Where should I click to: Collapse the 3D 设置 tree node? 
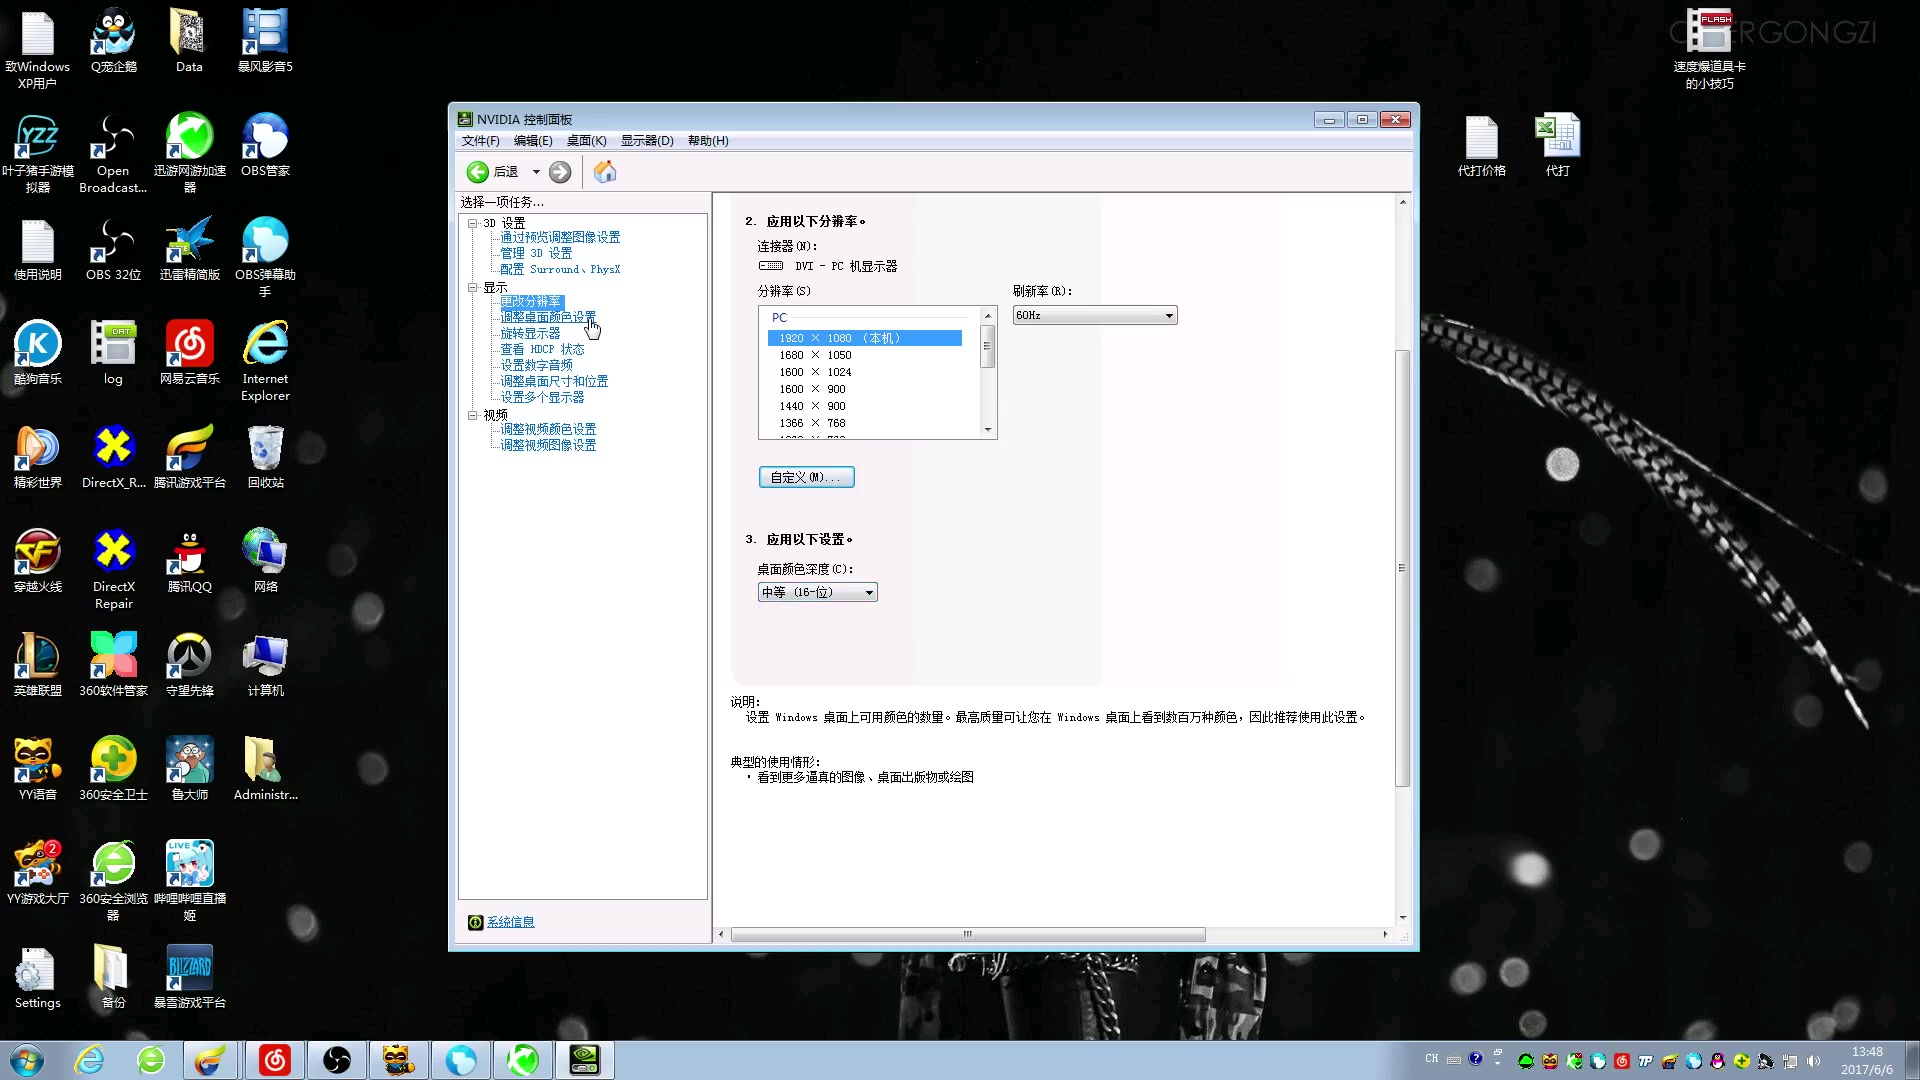coord(472,223)
